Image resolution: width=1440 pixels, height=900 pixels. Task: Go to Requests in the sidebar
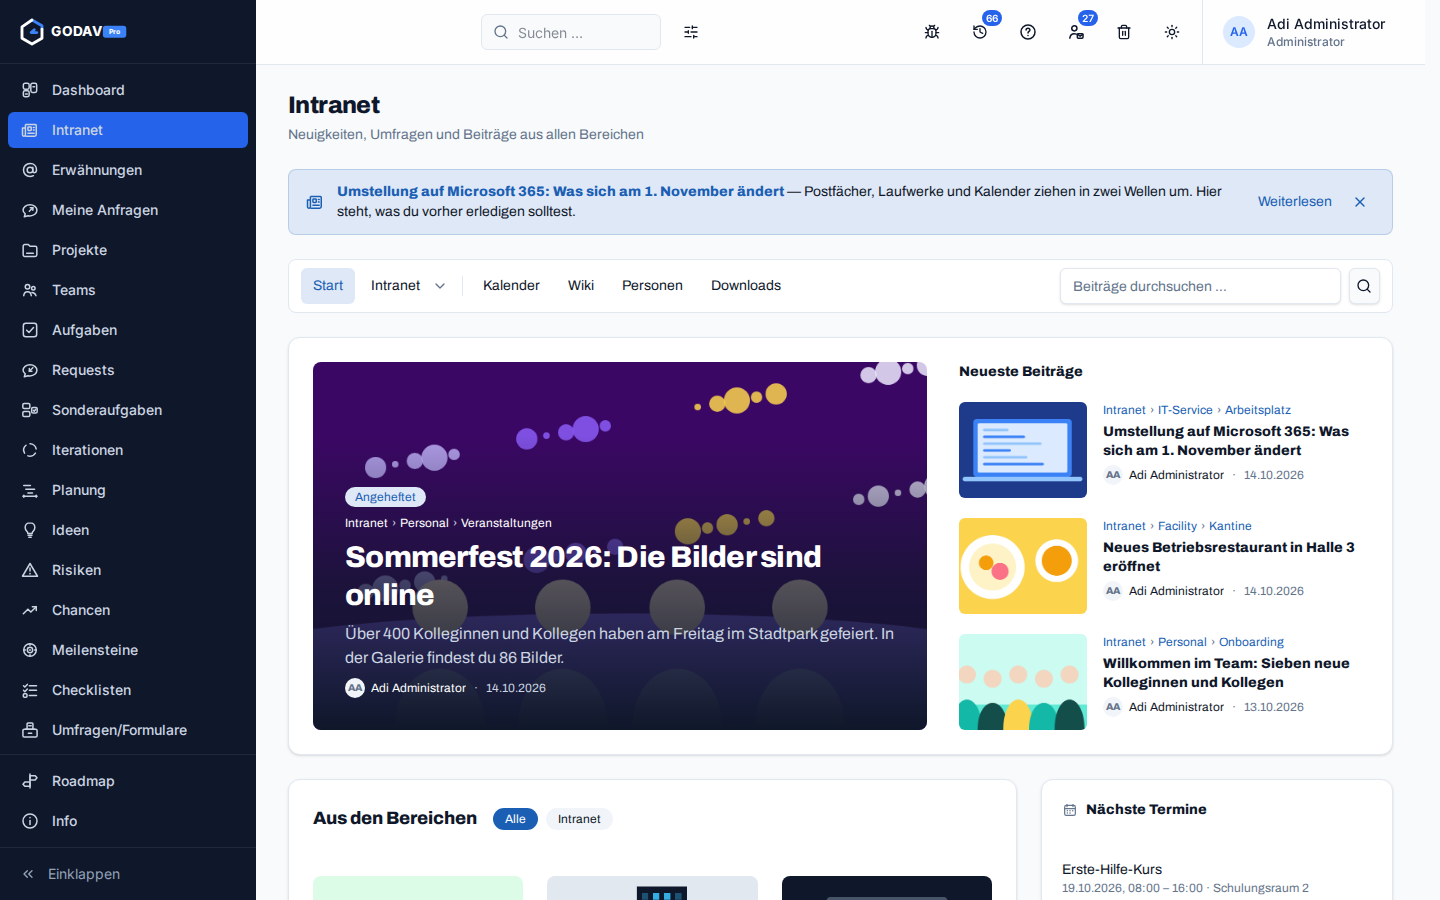pos(128,370)
